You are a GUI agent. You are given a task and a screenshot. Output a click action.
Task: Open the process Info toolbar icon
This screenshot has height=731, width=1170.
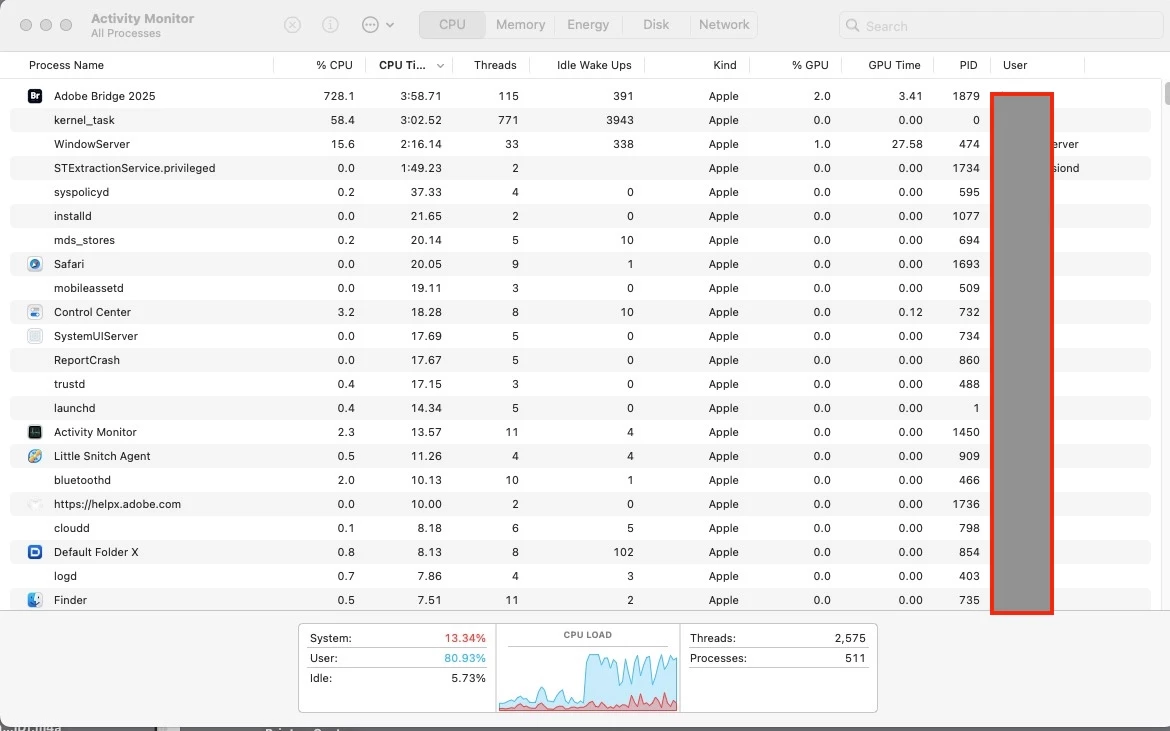coord(330,25)
